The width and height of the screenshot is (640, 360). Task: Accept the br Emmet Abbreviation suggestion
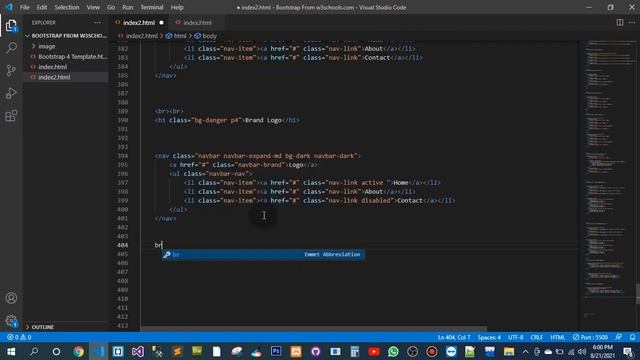[263, 254]
